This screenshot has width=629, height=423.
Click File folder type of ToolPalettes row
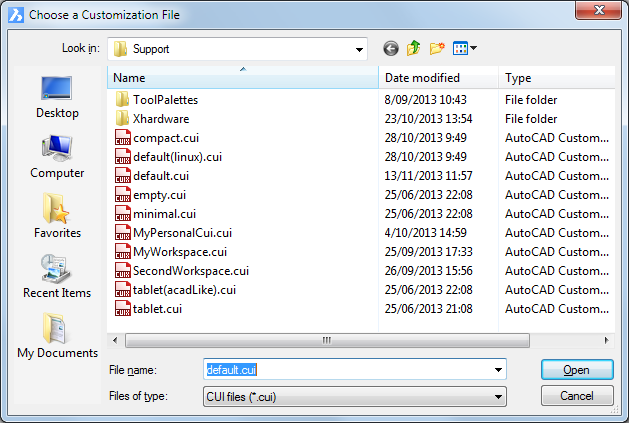coord(531,100)
